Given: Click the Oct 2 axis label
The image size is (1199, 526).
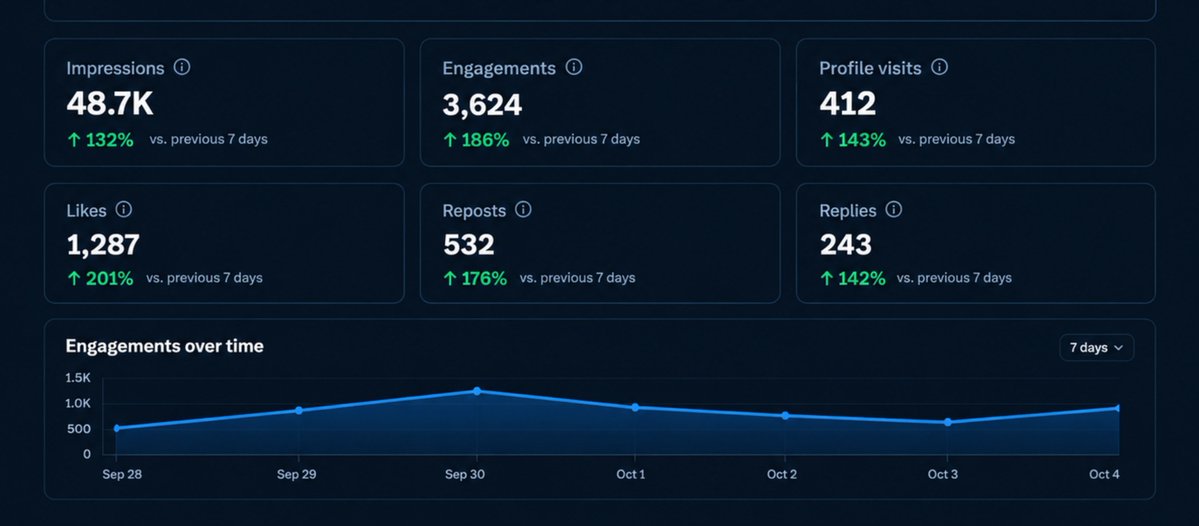Looking at the screenshot, I should pos(782,475).
